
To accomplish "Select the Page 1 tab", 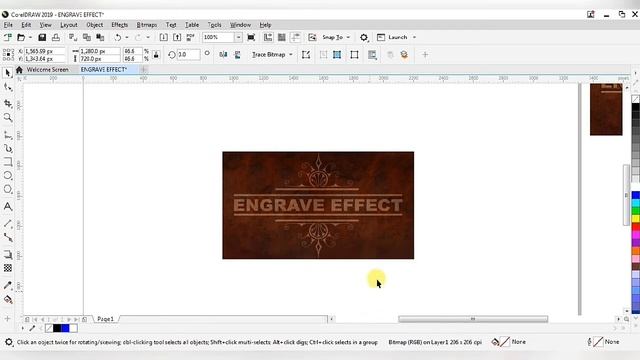I will pos(105,319).
